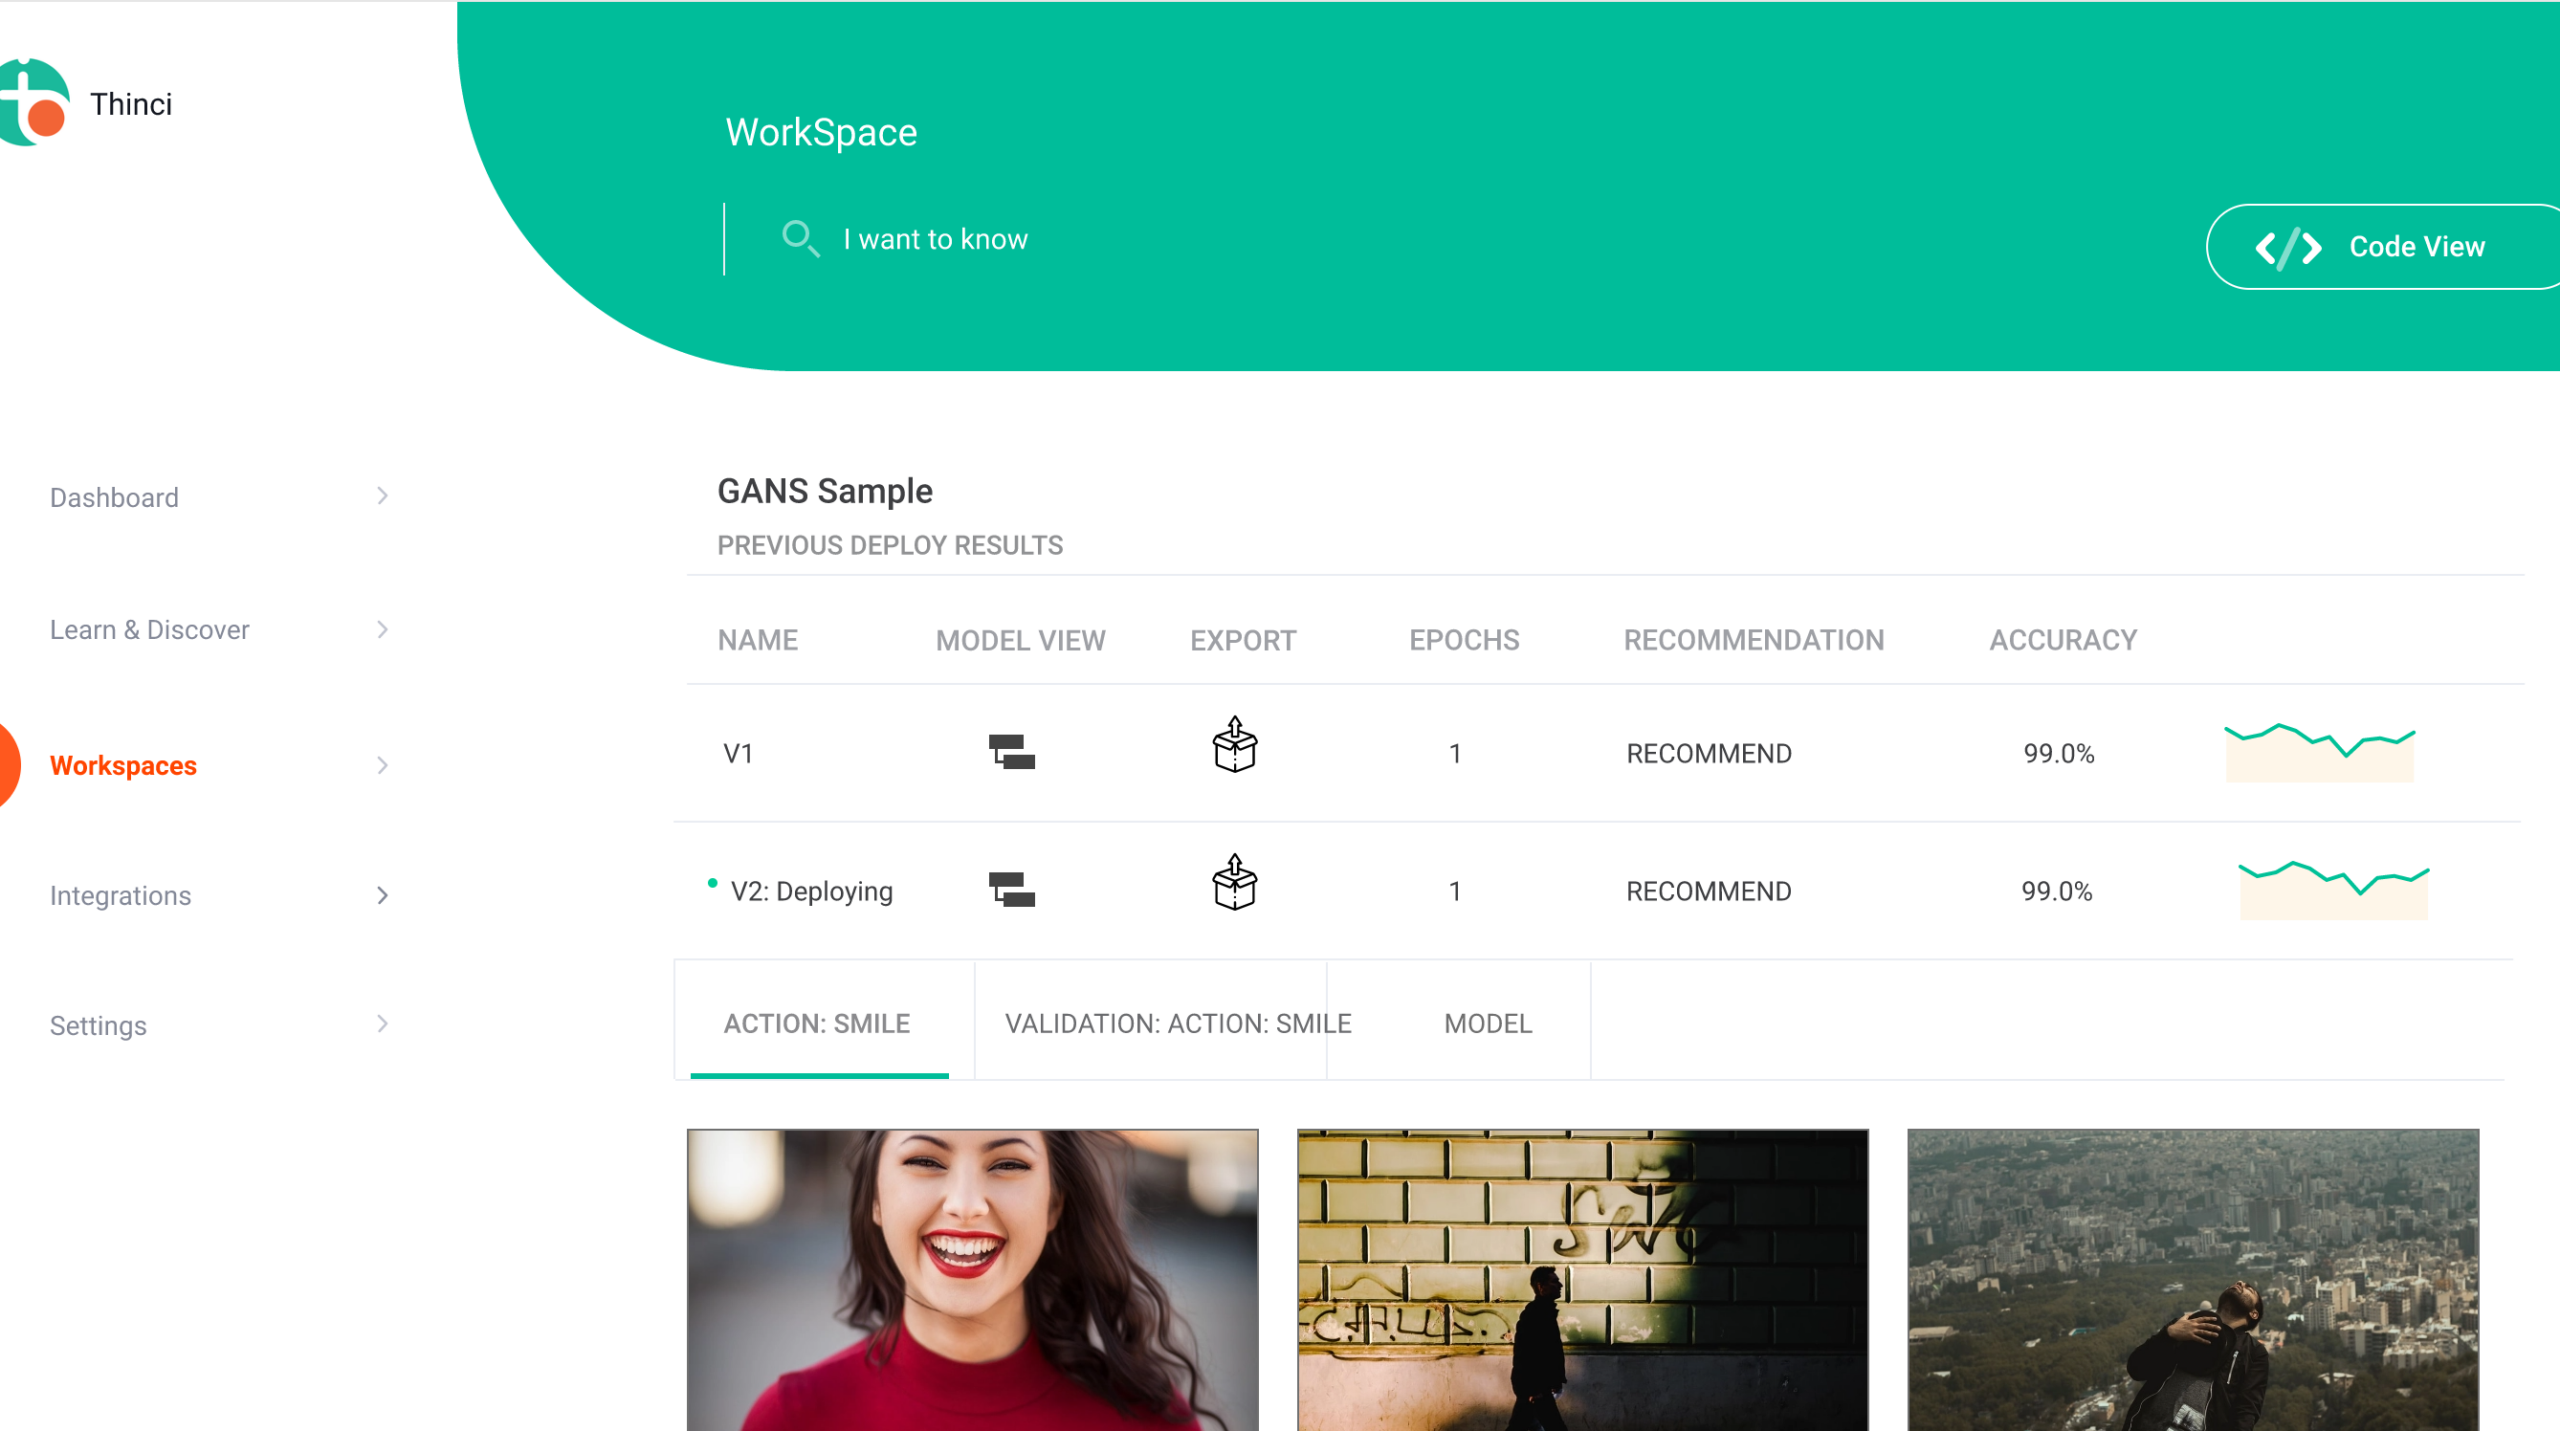Open Dashboard in the sidebar
The image size is (2560, 1431).
coord(114,497)
